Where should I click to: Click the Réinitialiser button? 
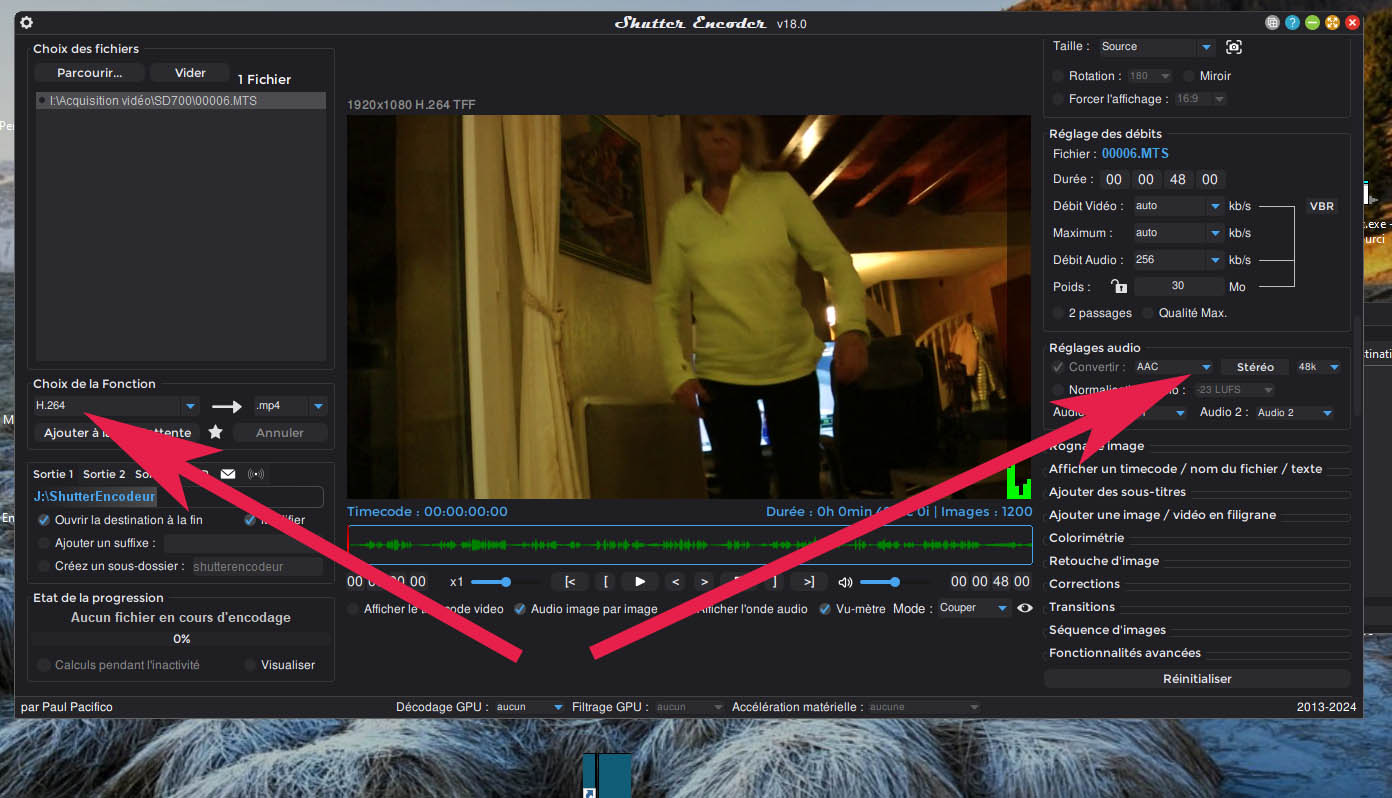[x=1197, y=679]
